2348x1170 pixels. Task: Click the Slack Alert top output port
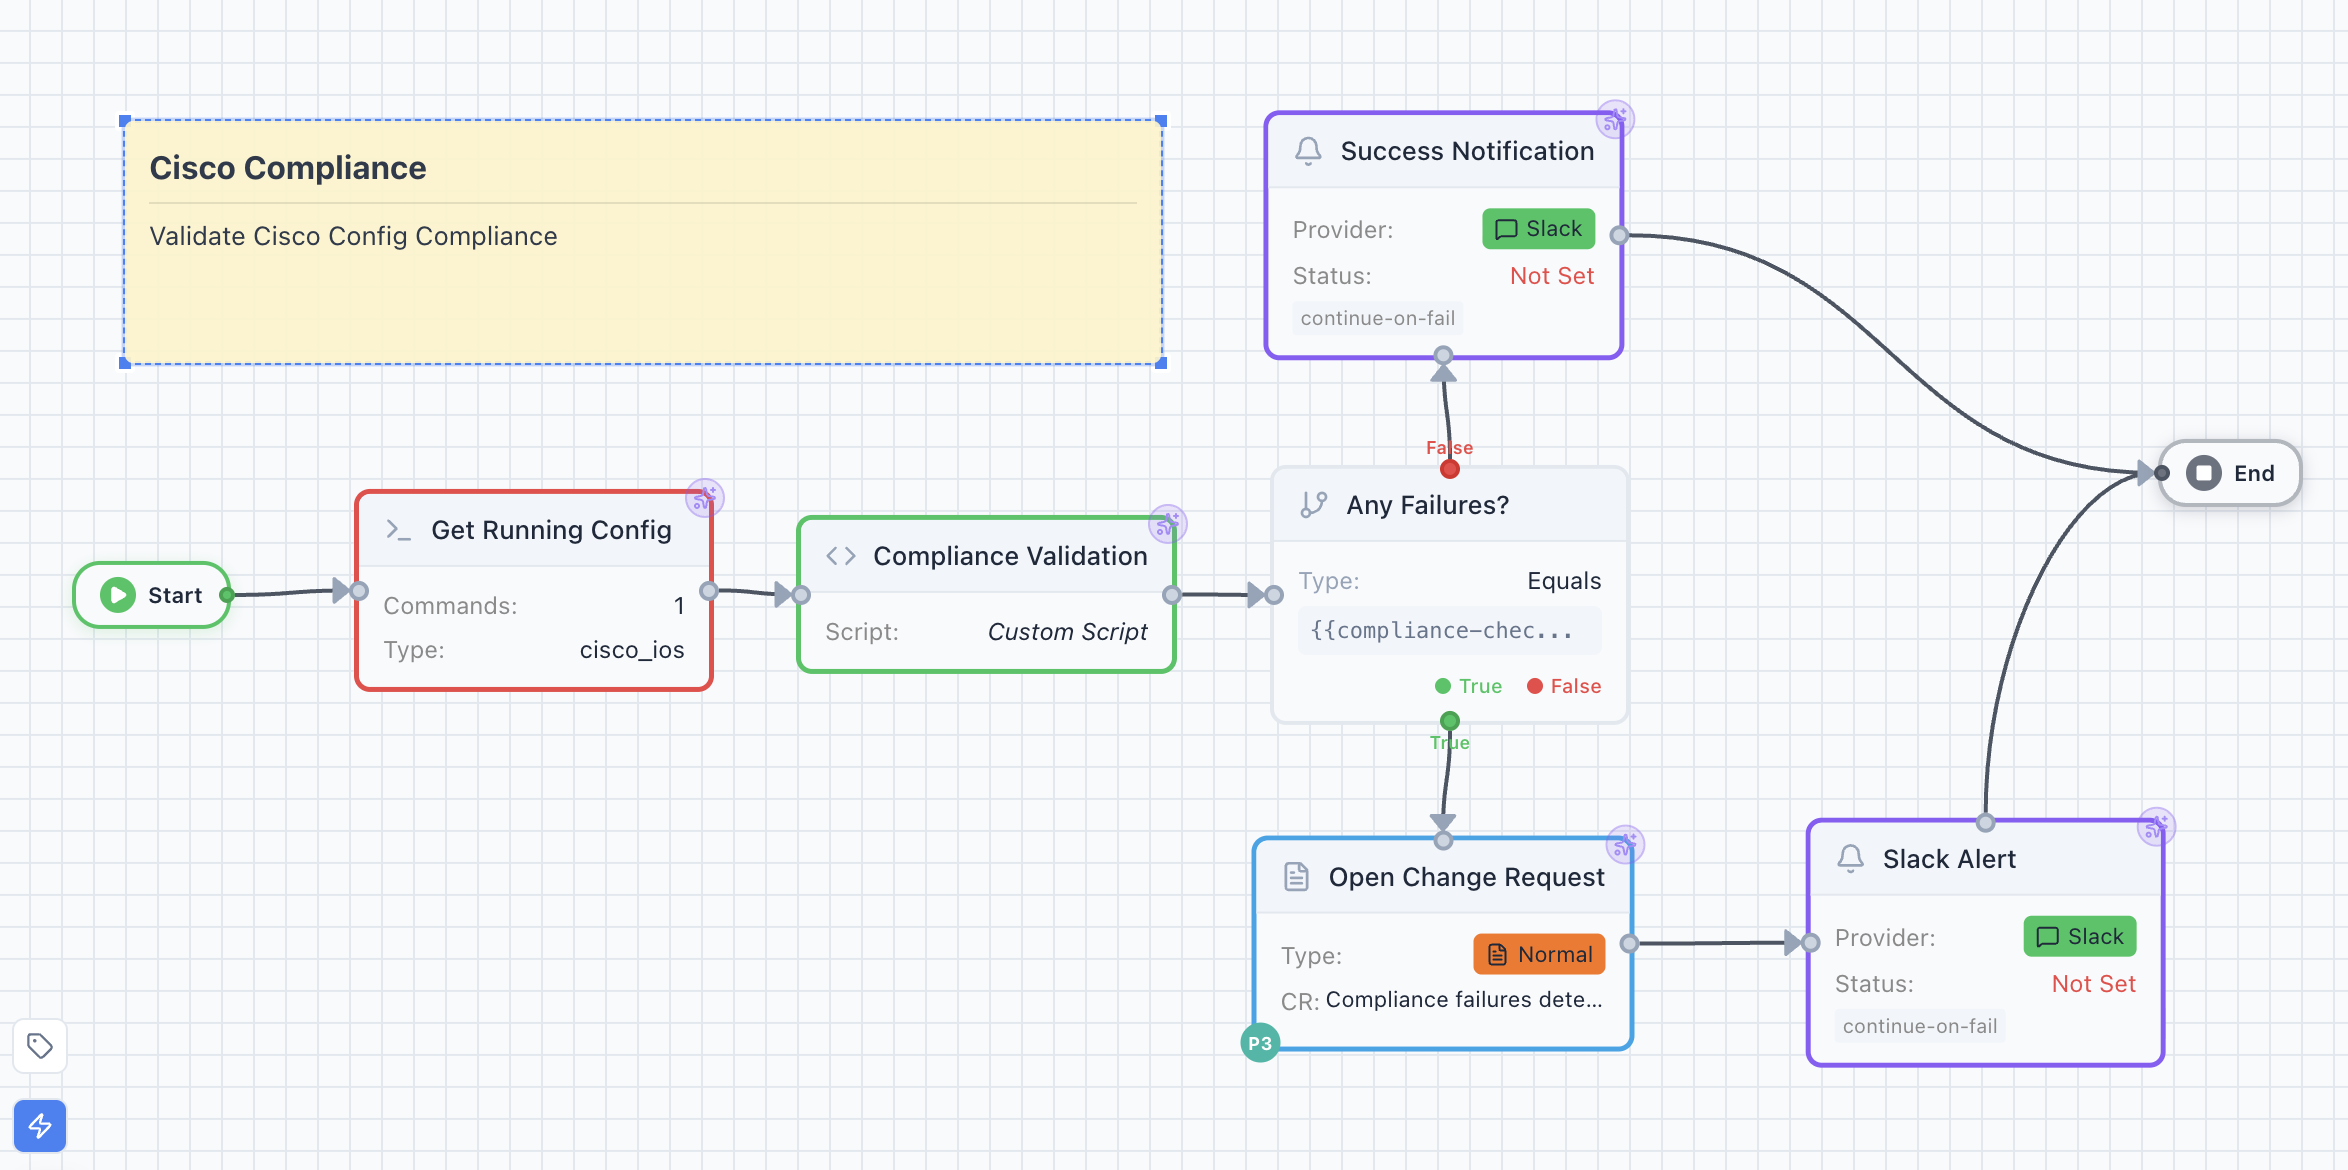[x=1986, y=823]
